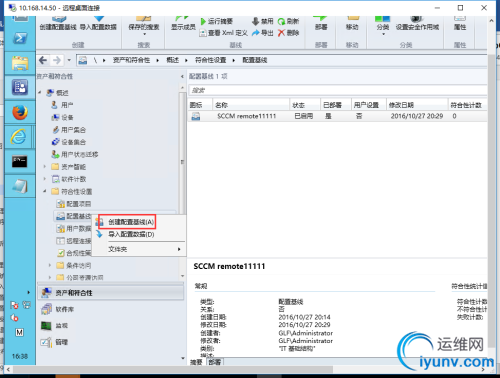Expand the 软件计数 tree node
This screenshot has width=500, height=378.
45,179
